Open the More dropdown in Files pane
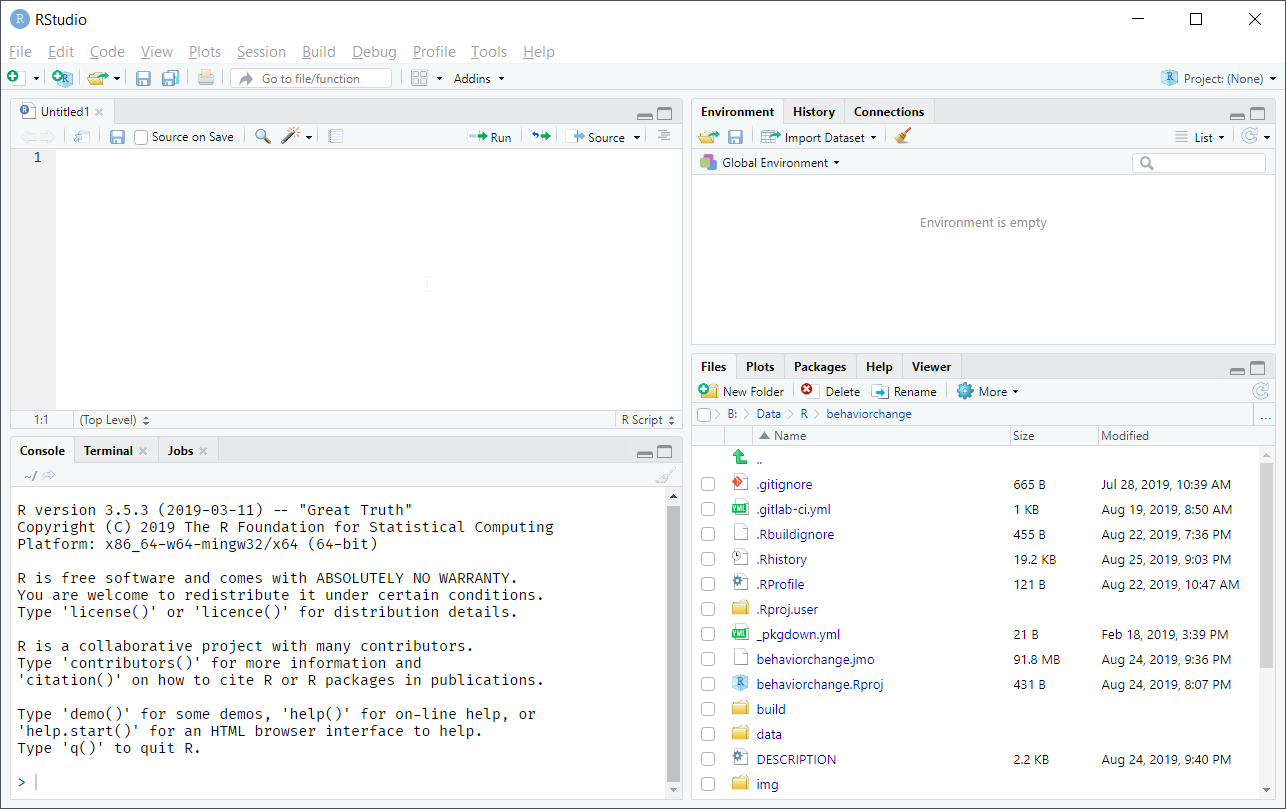 click(x=988, y=391)
